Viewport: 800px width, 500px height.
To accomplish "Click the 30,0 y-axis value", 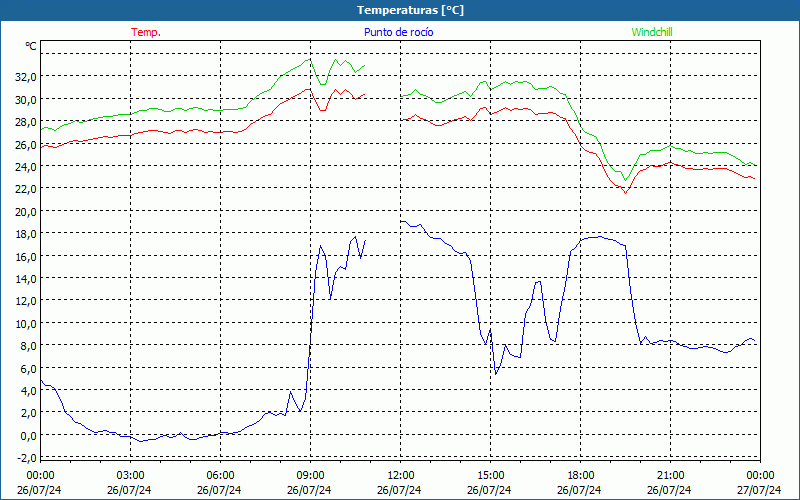I will [x=26, y=99].
